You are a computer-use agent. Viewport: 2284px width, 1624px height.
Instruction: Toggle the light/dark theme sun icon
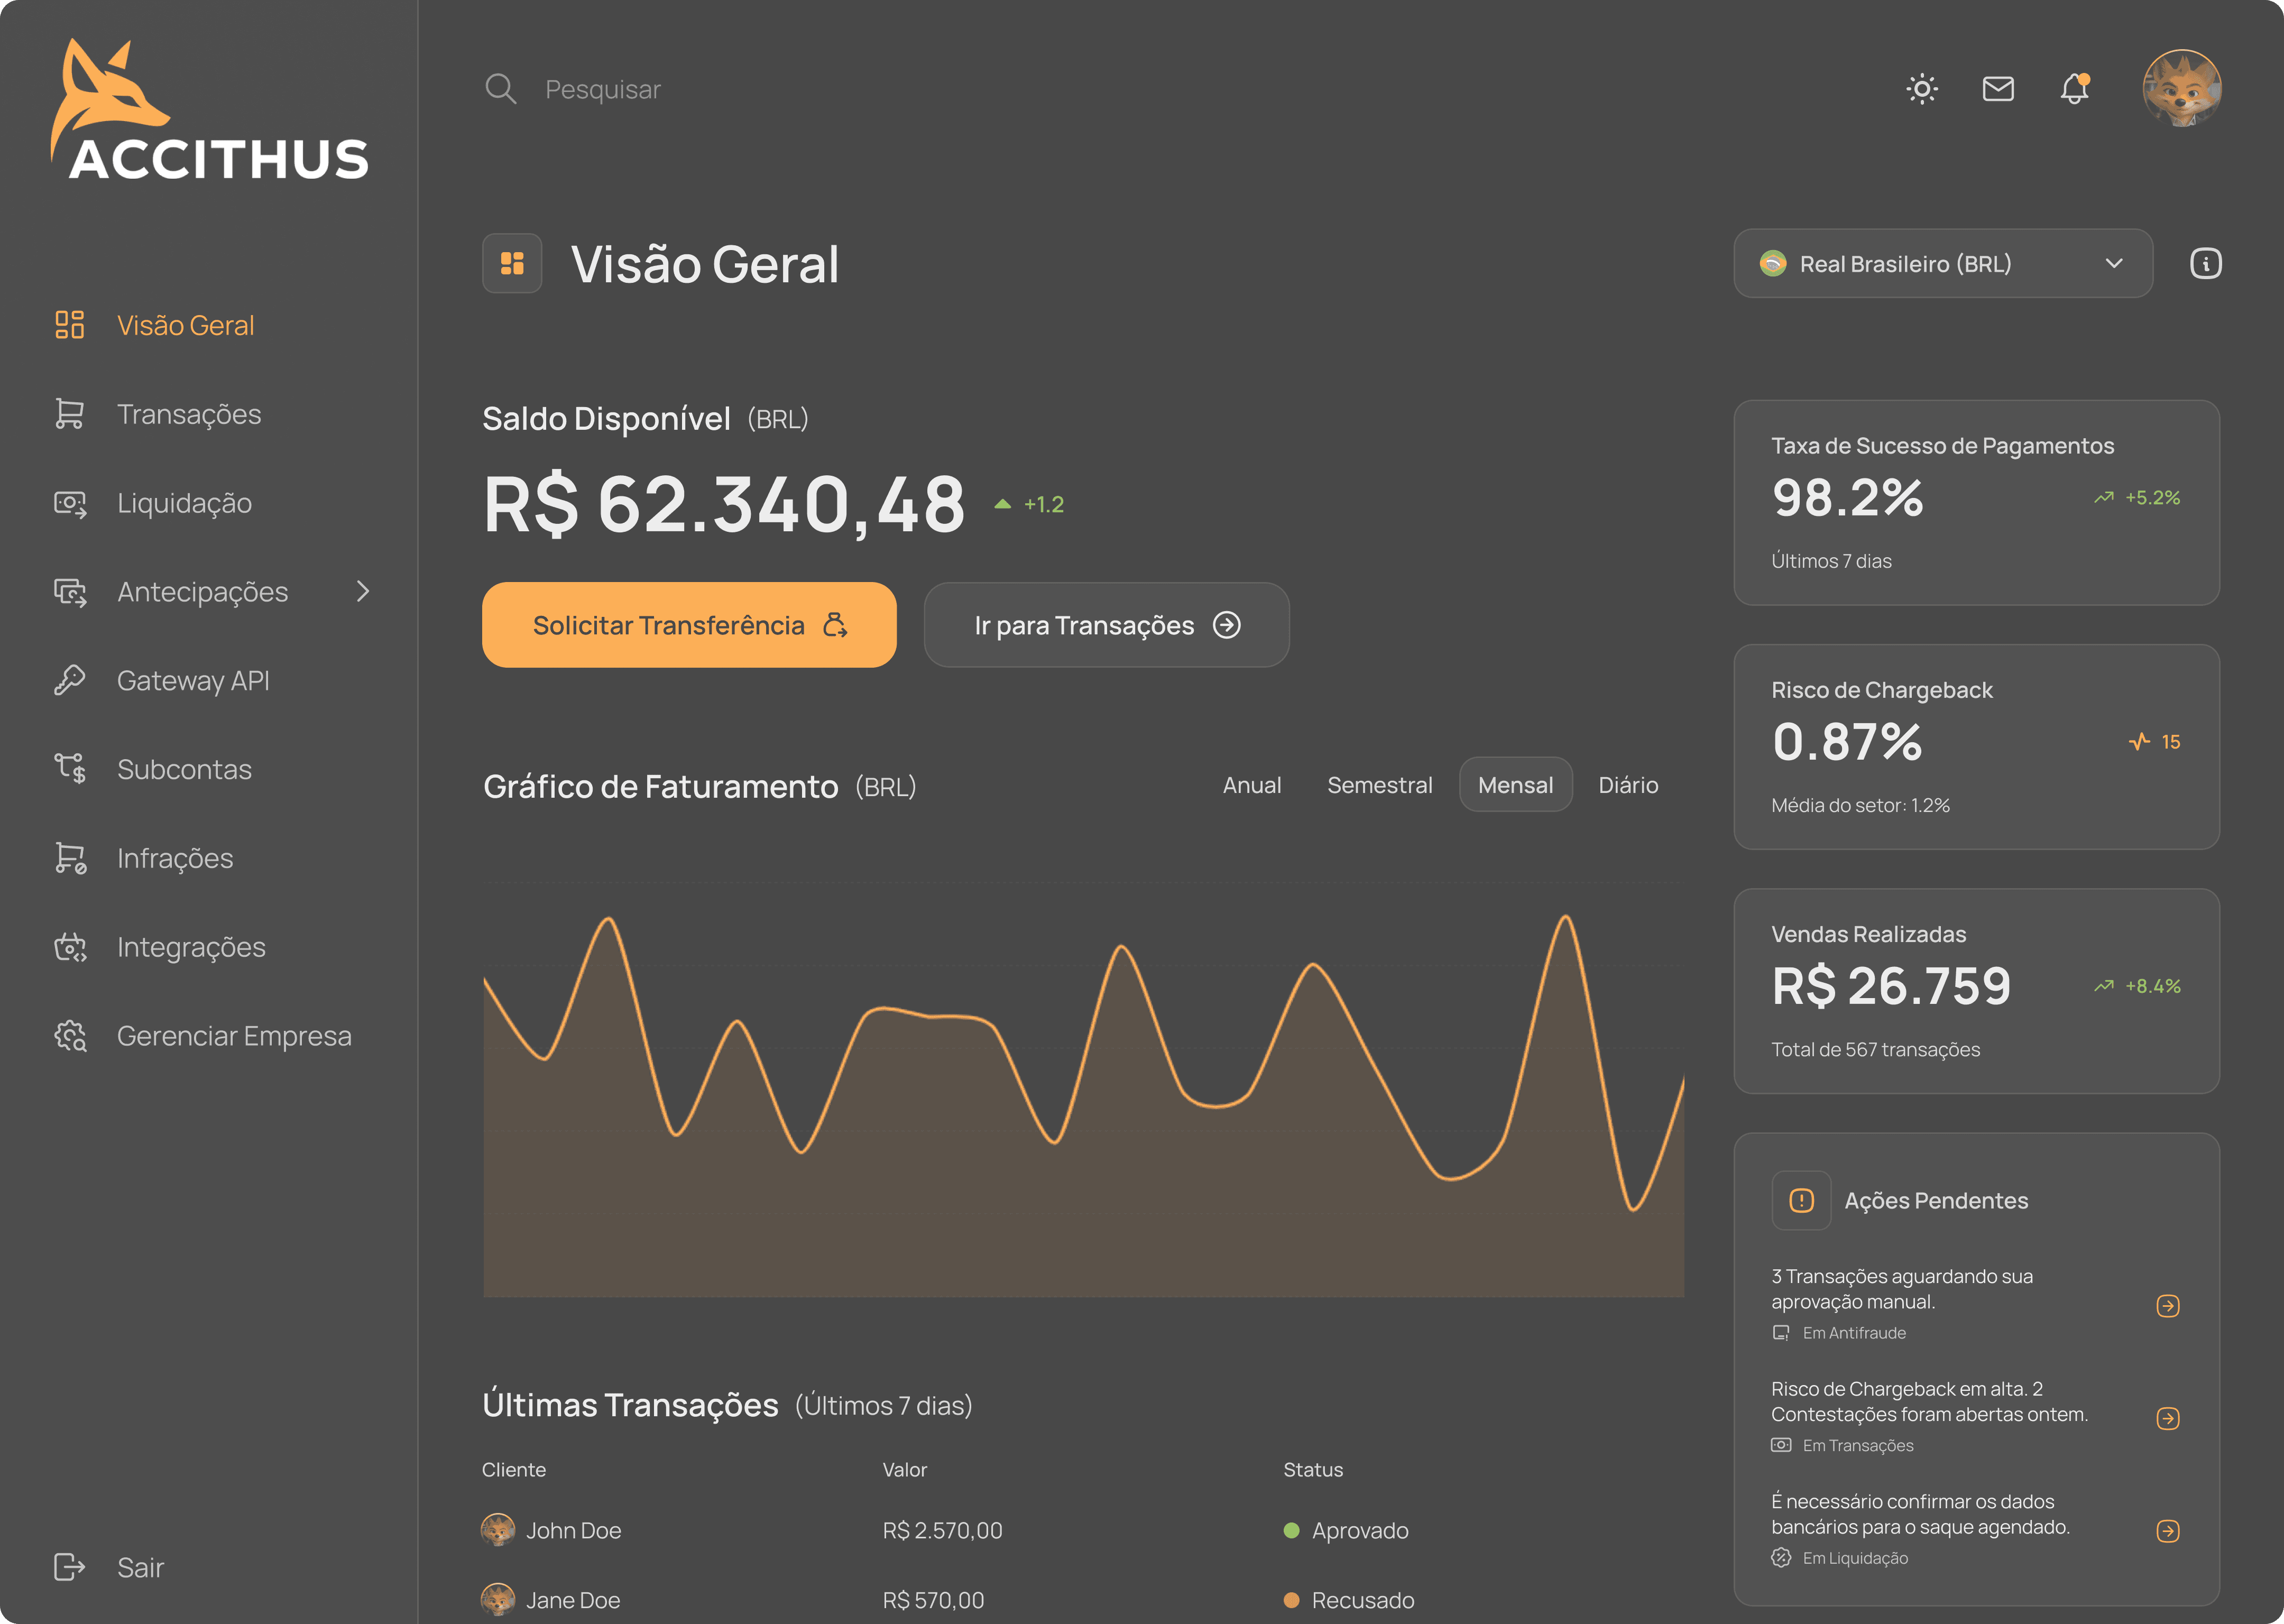pyautogui.click(x=1921, y=89)
